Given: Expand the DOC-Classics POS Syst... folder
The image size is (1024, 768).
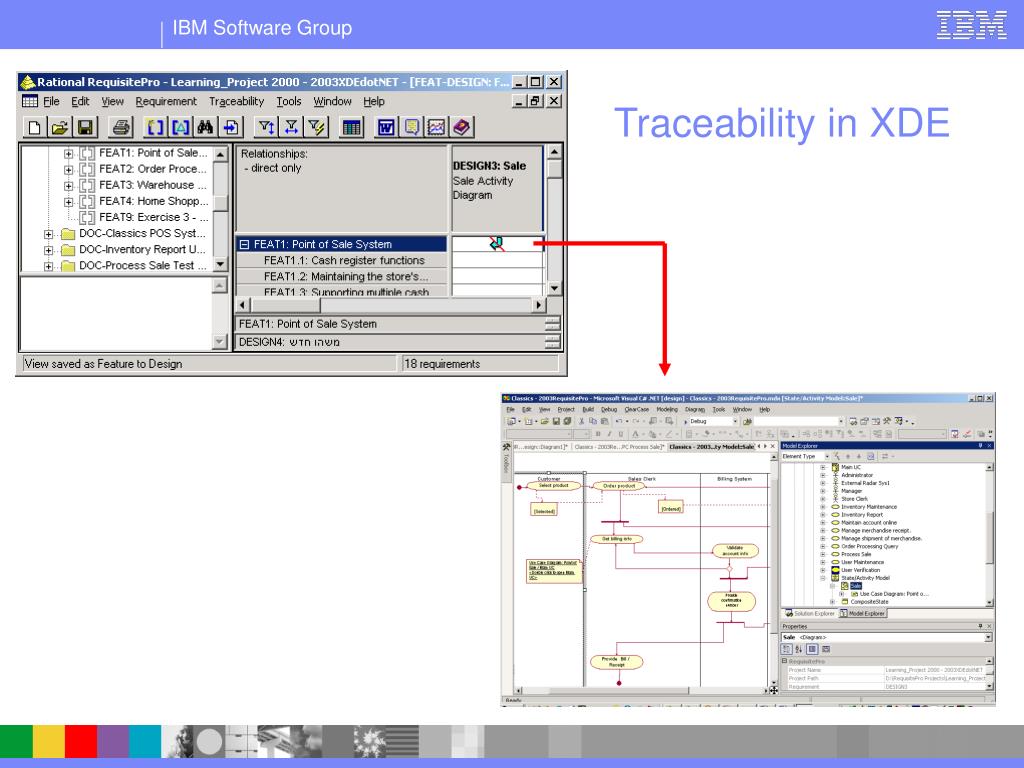Looking at the screenshot, I should 48,234.
